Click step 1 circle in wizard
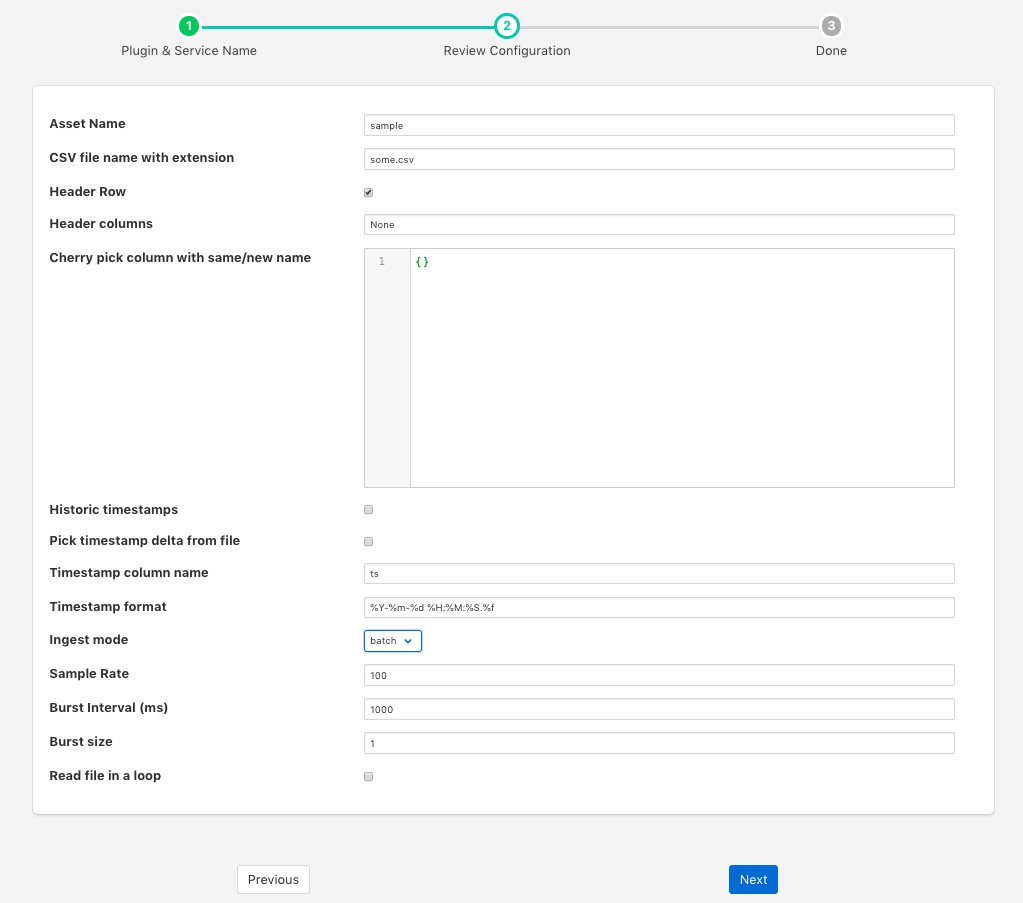 [189, 26]
